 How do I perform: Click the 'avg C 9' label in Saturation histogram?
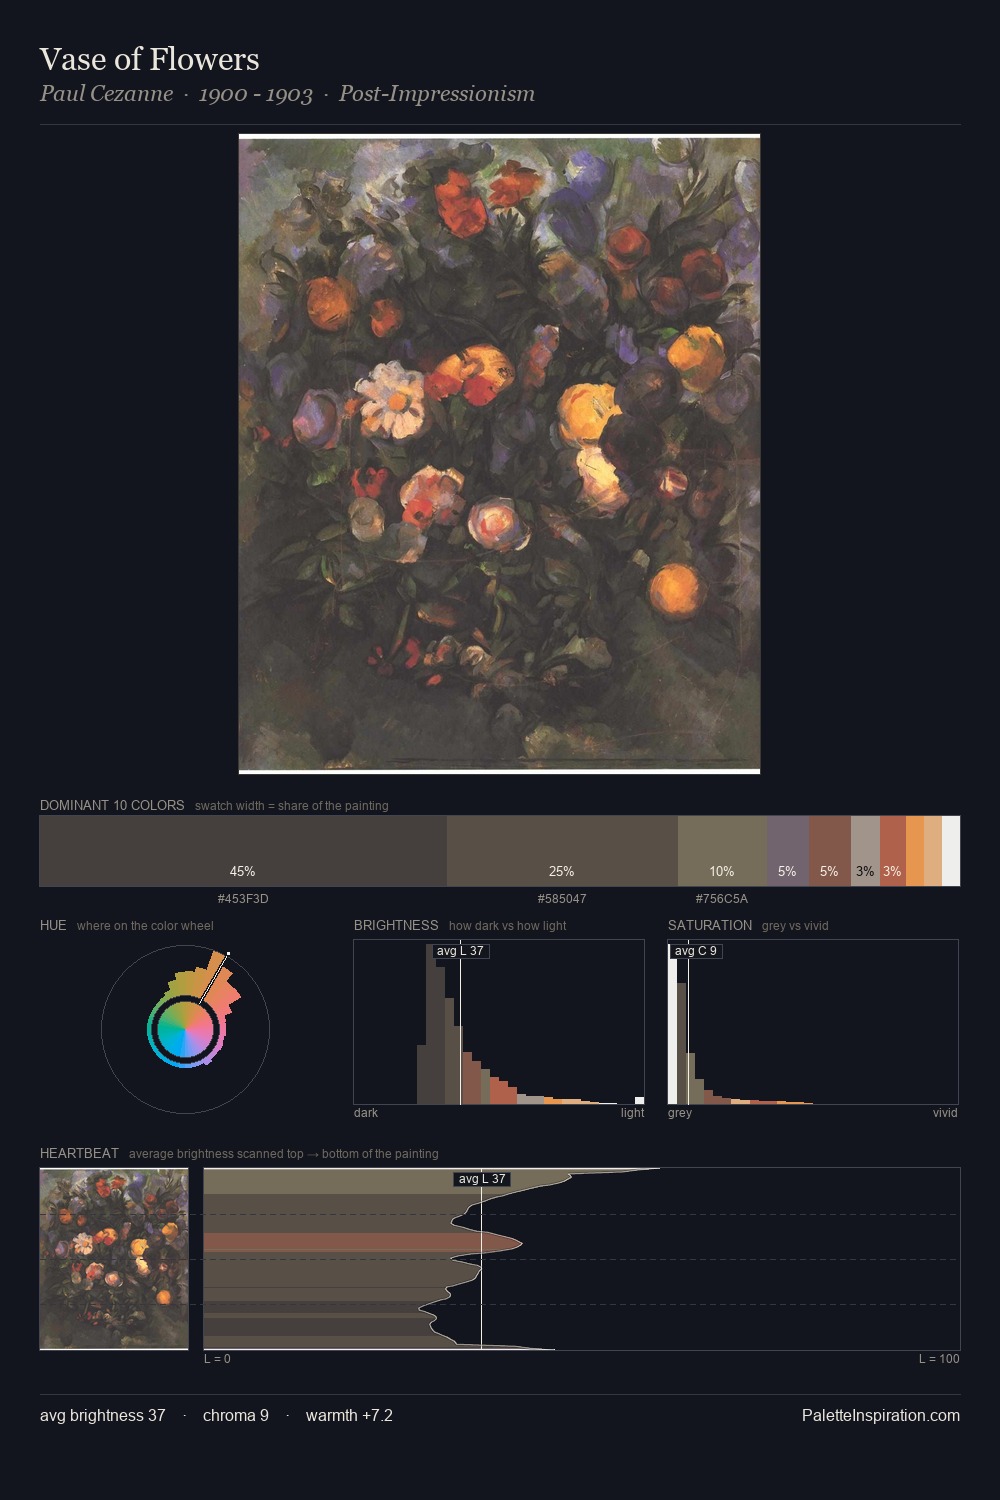[x=696, y=951]
